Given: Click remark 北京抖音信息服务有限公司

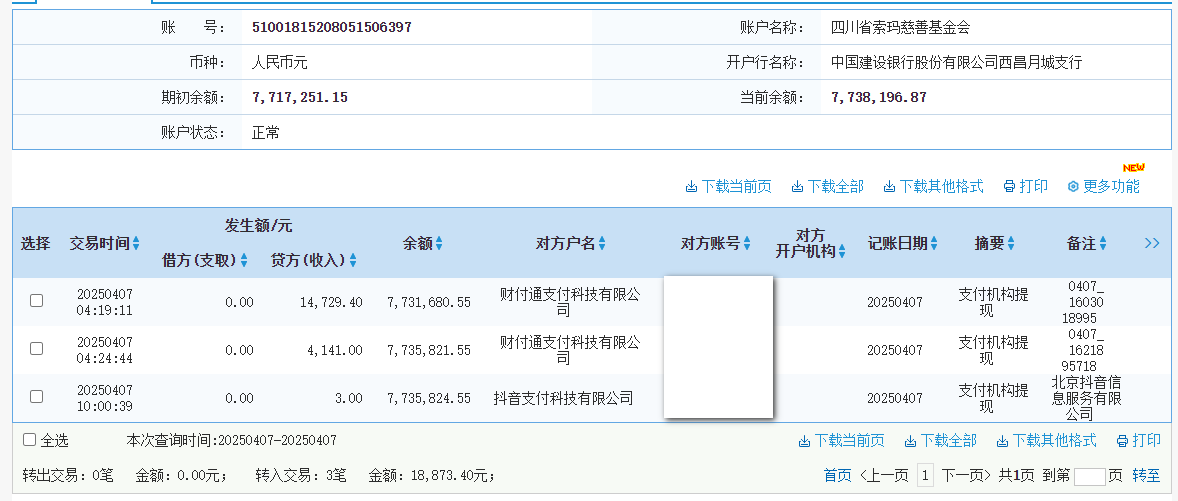Looking at the screenshot, I should coord(1086,398).
